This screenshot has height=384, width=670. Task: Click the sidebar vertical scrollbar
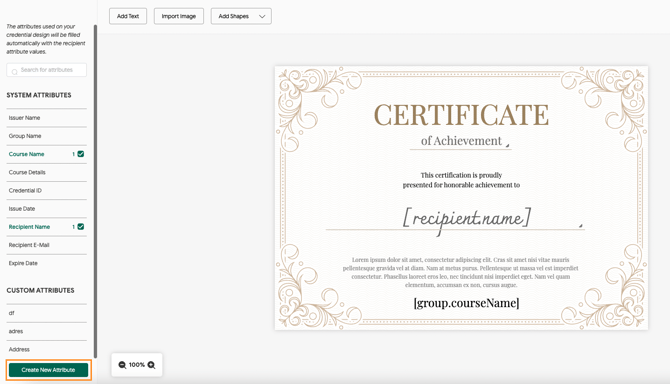pyautogui.click(x=96, y=191)
